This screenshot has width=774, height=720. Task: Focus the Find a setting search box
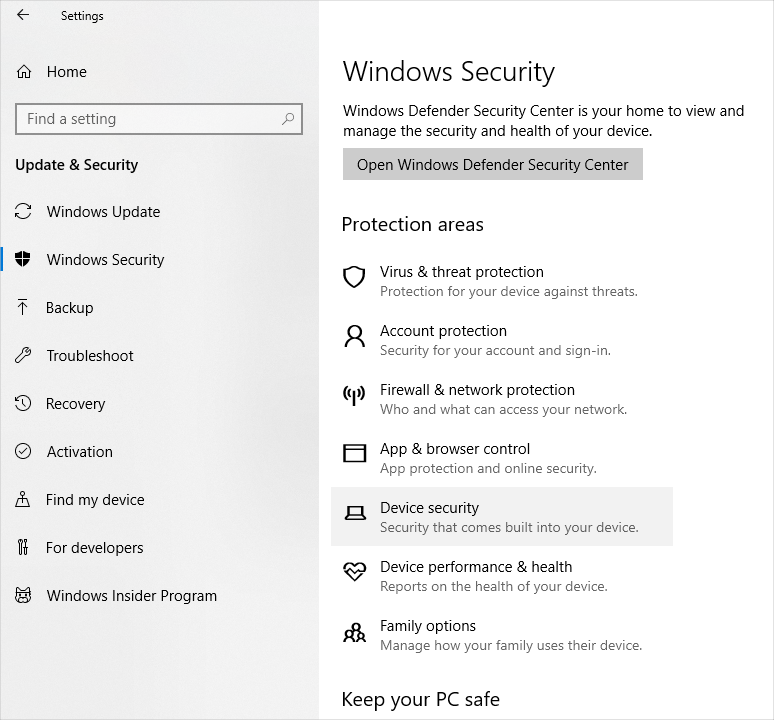coord(150,119)
